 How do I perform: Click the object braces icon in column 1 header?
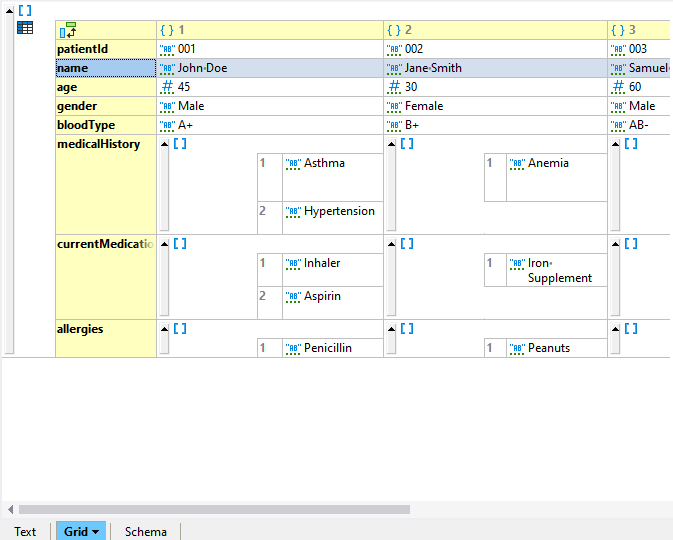[x=167, y=31]
